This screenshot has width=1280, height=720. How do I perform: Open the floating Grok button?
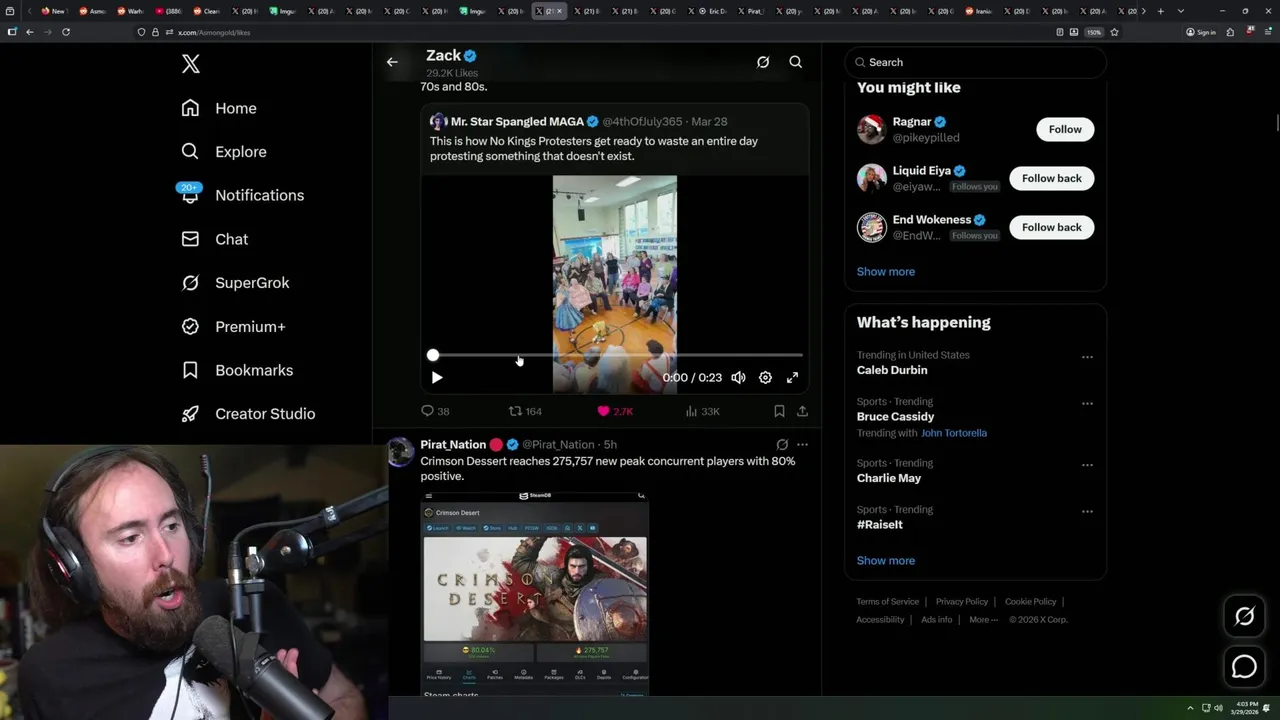tap(1244, 617)
